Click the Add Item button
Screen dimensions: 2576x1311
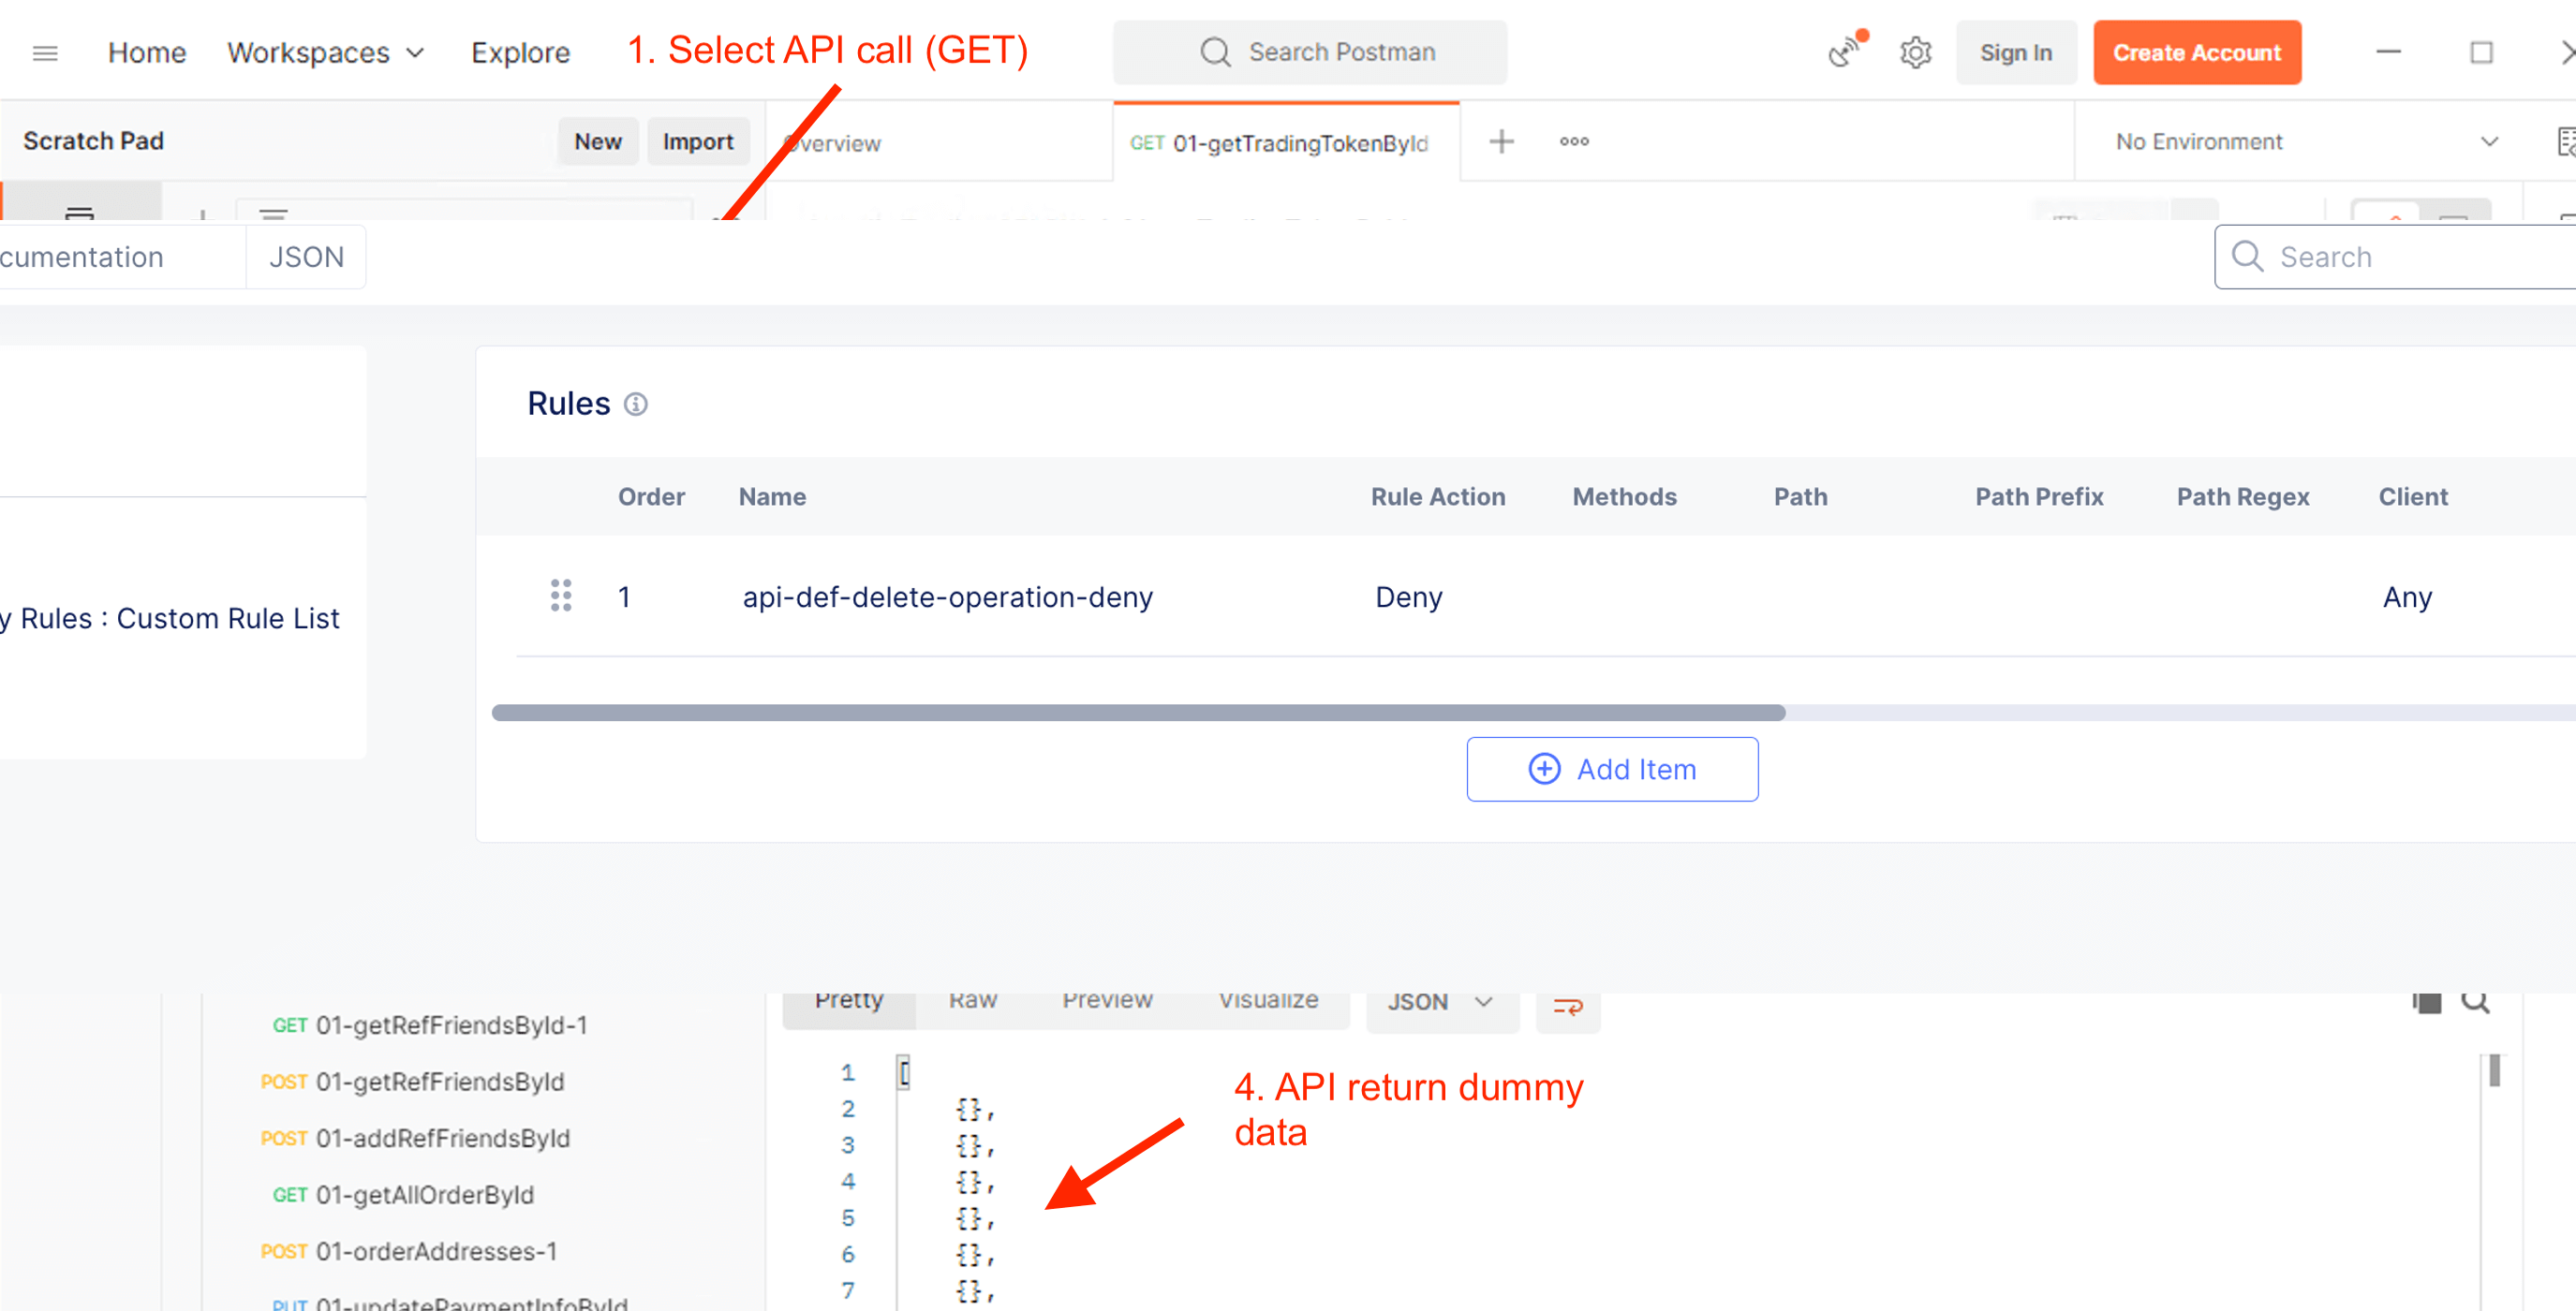click(x=1611, y=769)
